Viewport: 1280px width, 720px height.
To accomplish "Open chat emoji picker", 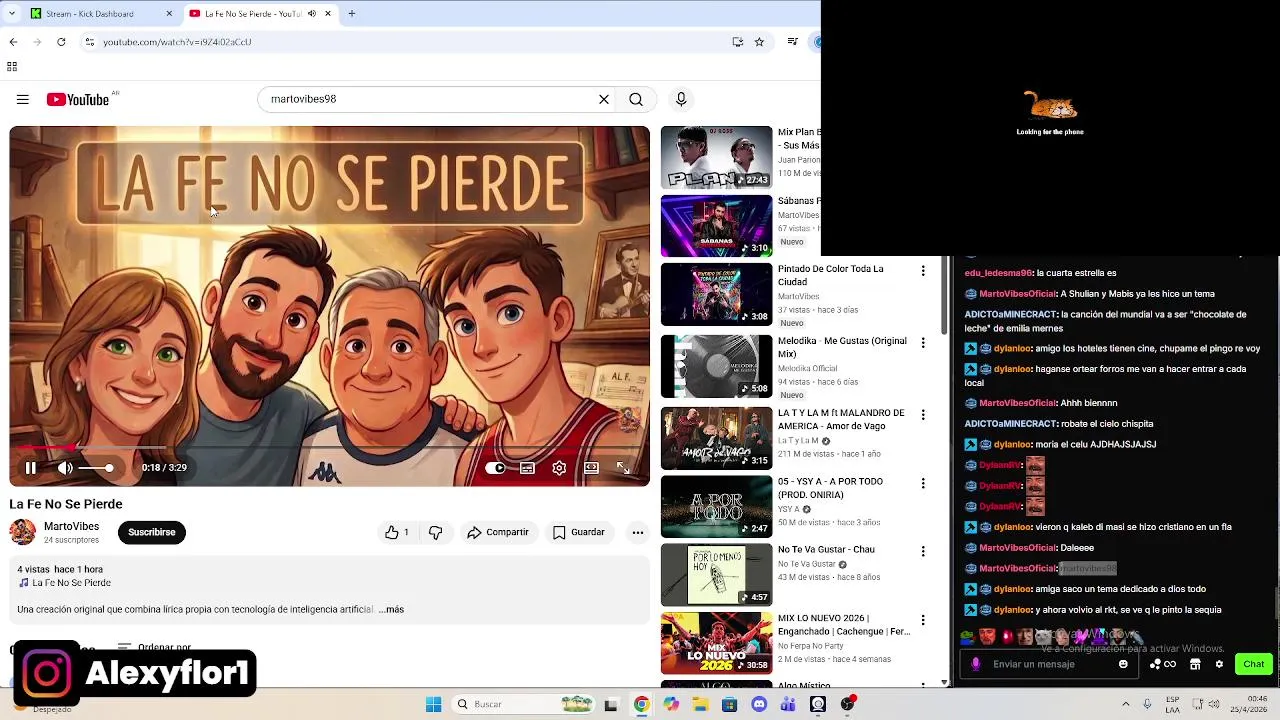I will point(1123,664).
